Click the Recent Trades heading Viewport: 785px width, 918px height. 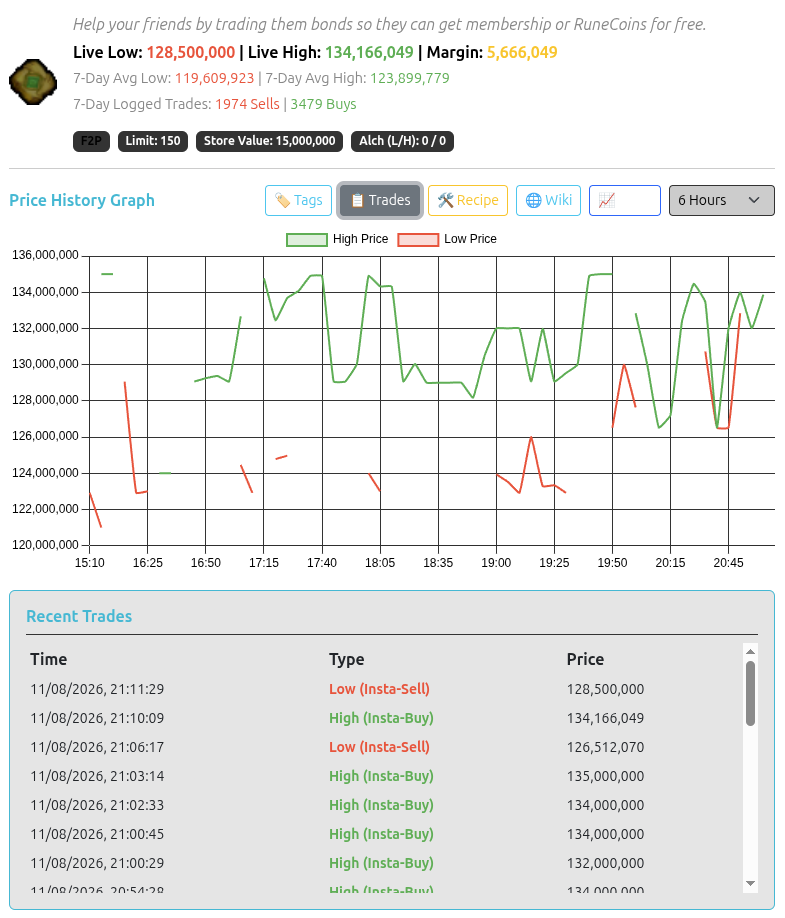click(79, 616)
